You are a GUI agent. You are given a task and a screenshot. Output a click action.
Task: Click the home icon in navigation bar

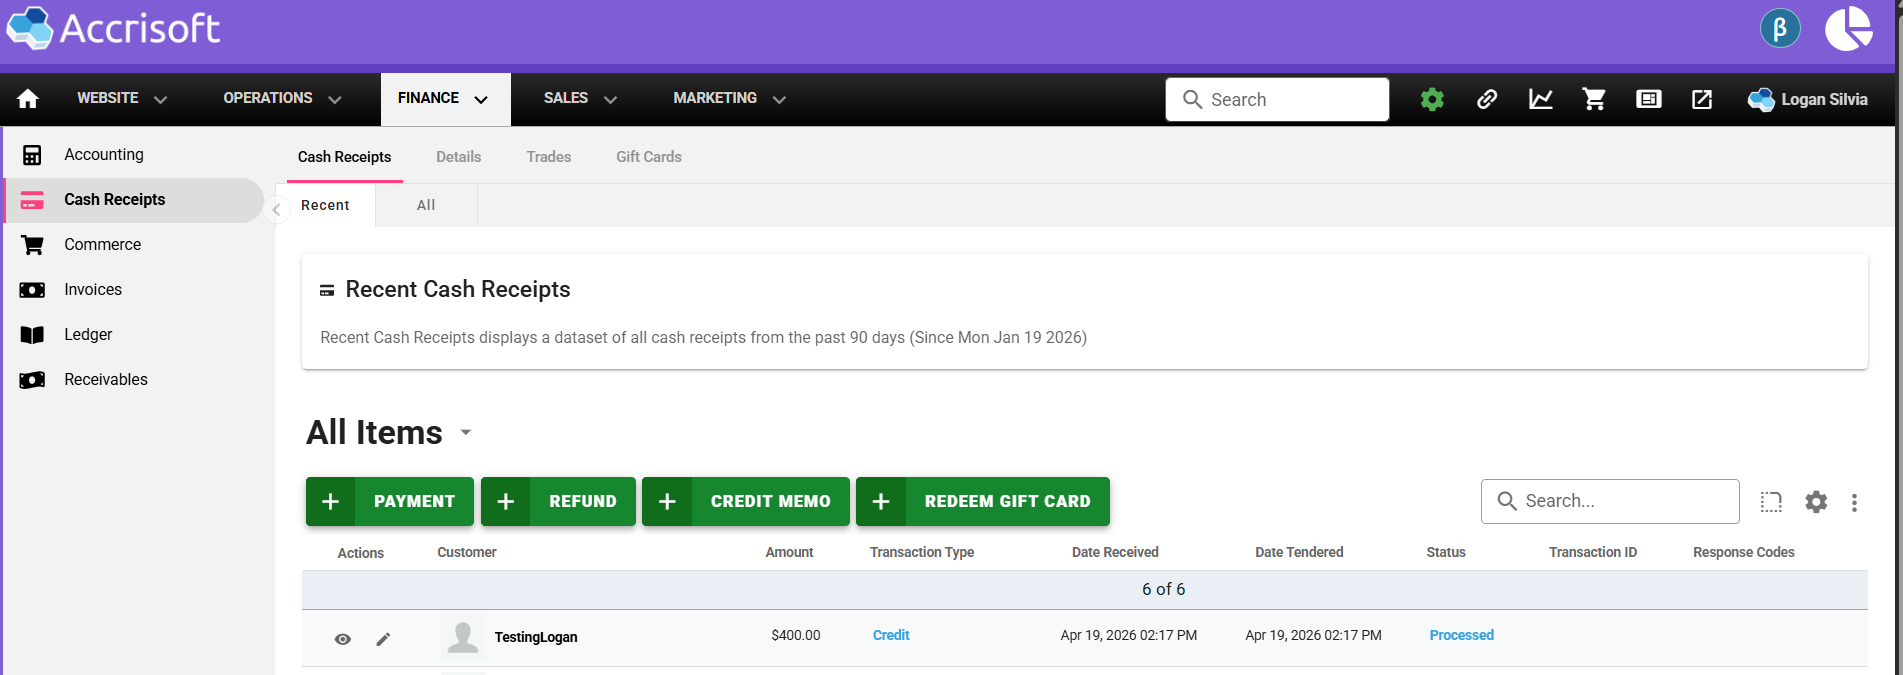coord(28,99)
